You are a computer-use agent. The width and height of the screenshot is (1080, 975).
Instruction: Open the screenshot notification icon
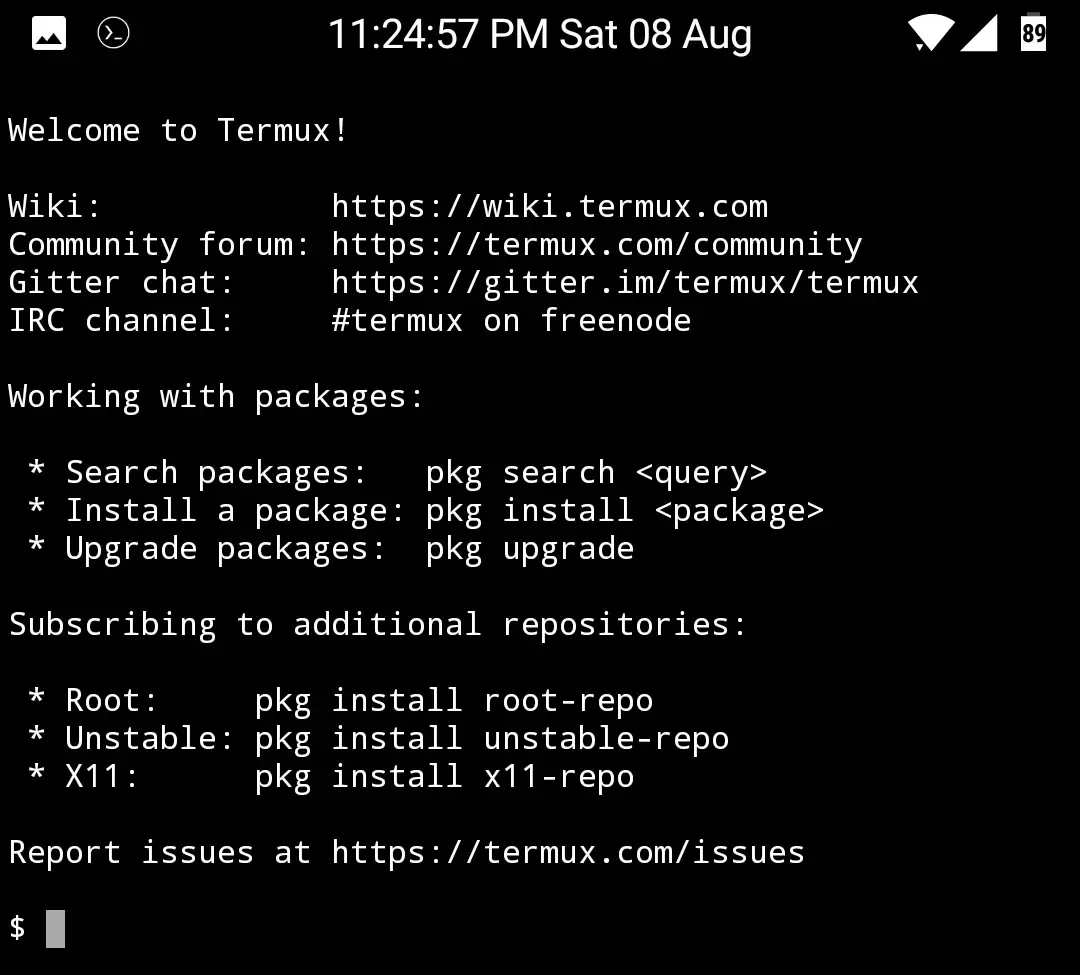pos(48,32)
